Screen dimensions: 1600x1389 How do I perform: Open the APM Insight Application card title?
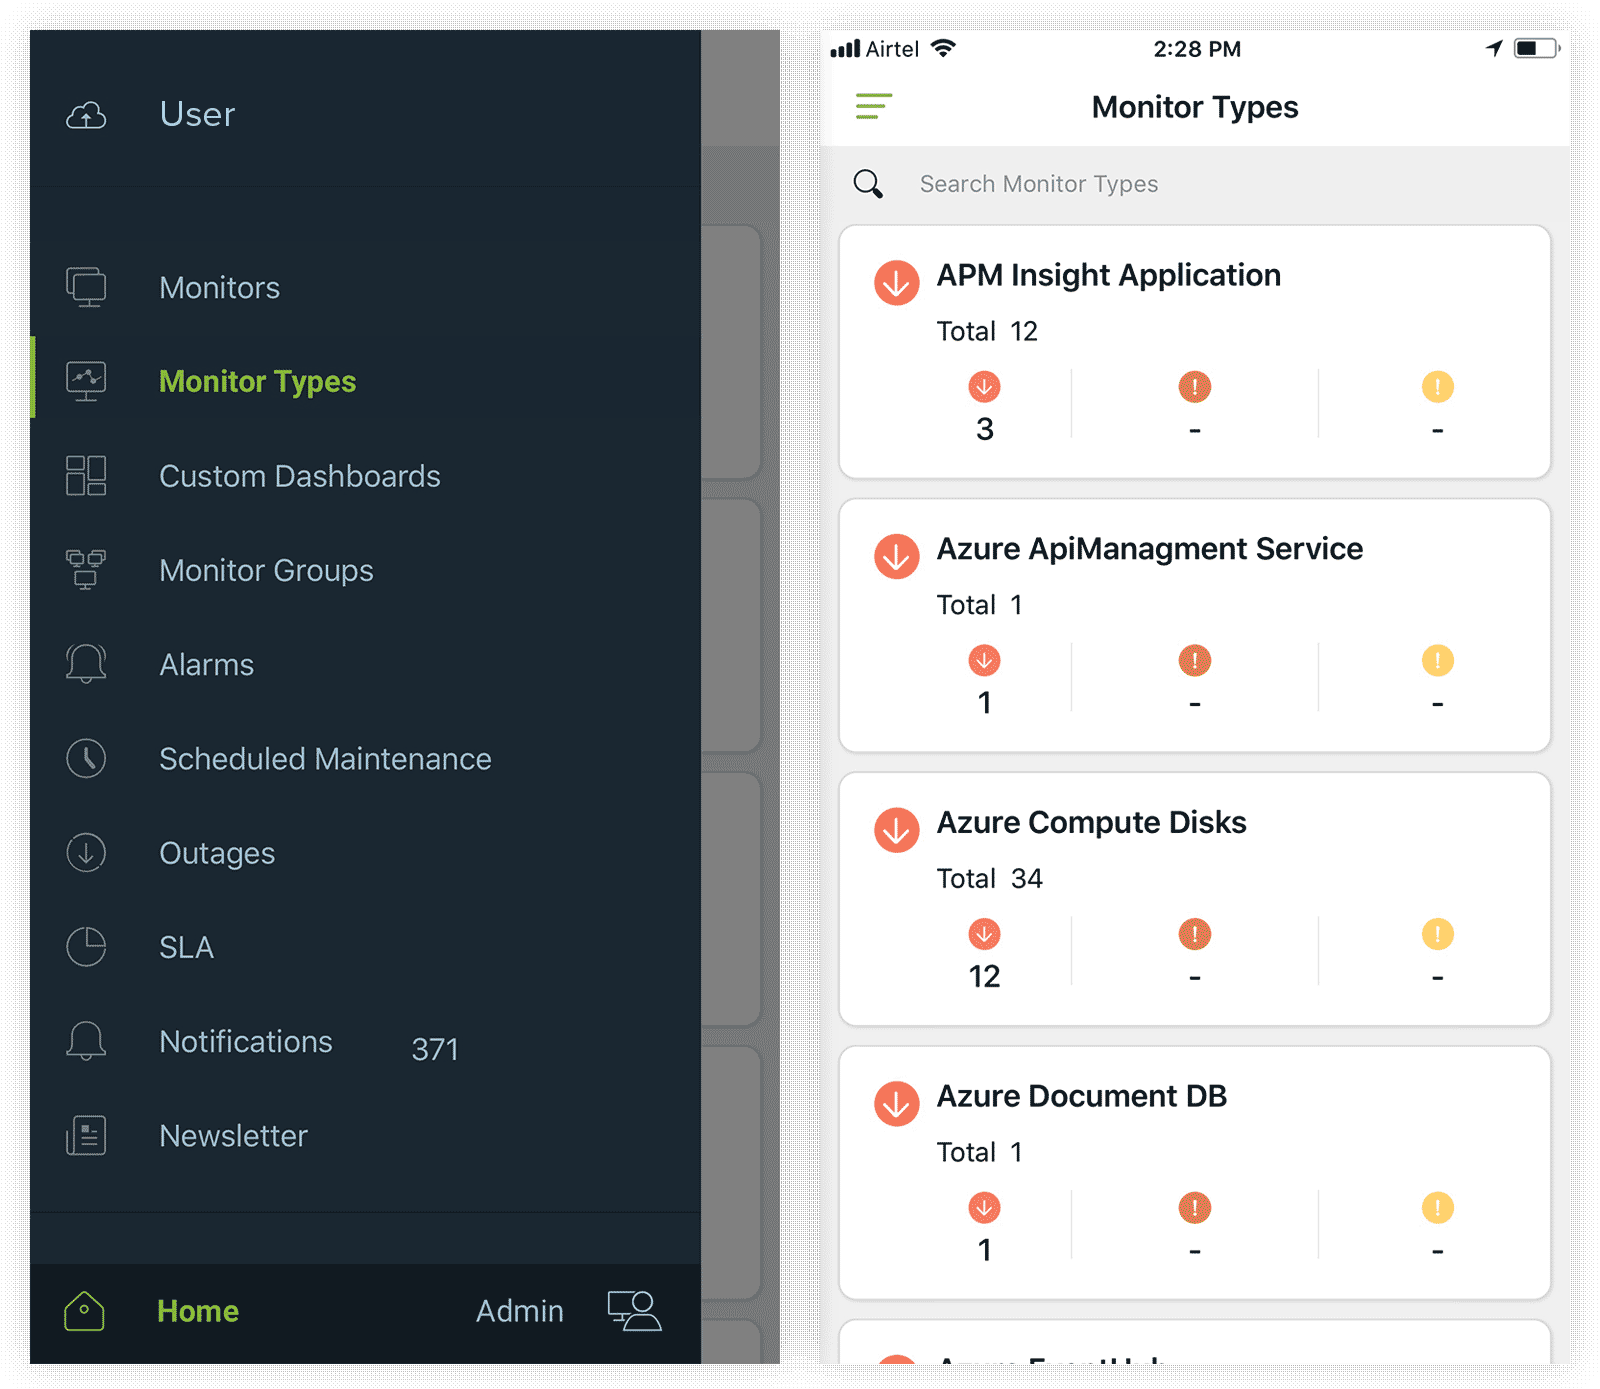(x=1109, y=275)
